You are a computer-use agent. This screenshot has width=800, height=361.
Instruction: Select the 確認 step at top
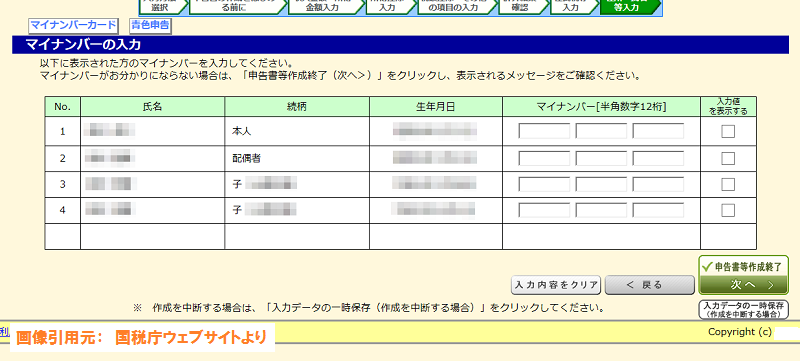pos(521,6)
